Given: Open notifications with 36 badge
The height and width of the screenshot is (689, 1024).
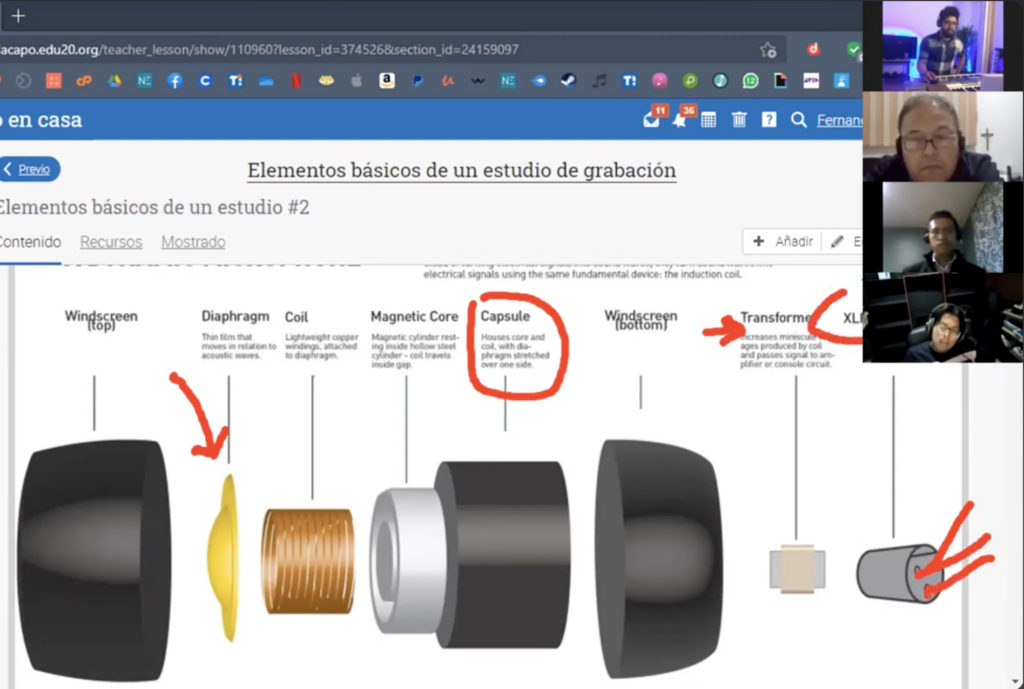Looking at the screenshot, I should 680,119.
